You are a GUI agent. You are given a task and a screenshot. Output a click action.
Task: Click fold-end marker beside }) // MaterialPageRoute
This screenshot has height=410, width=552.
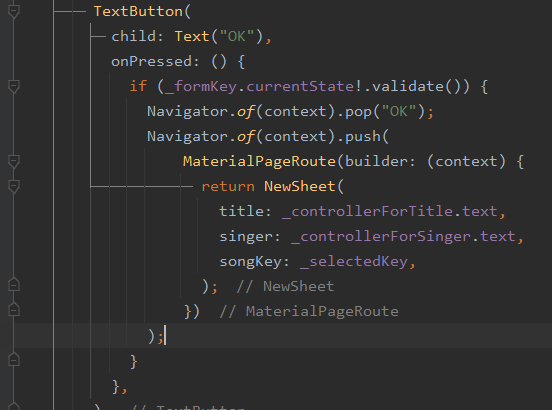pyautogui.click(x=14, y=309)
